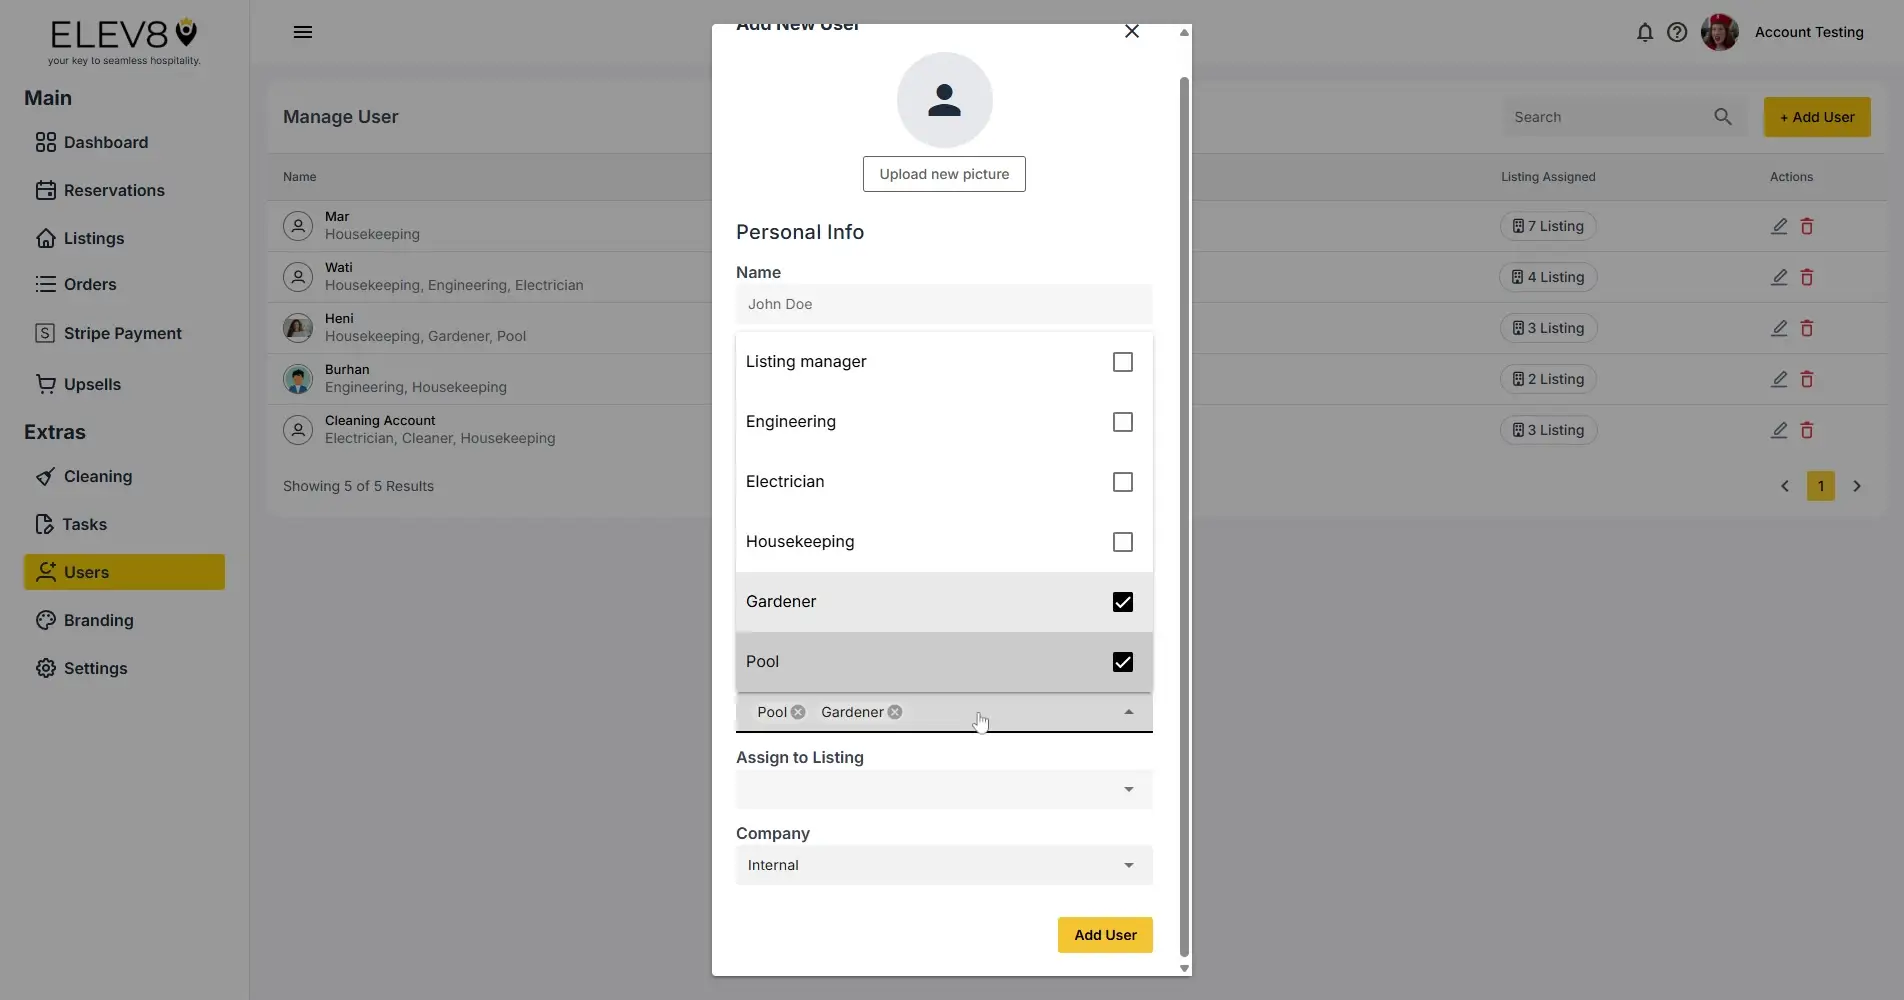Click the help question mark icon

(x=1677, y=32)
